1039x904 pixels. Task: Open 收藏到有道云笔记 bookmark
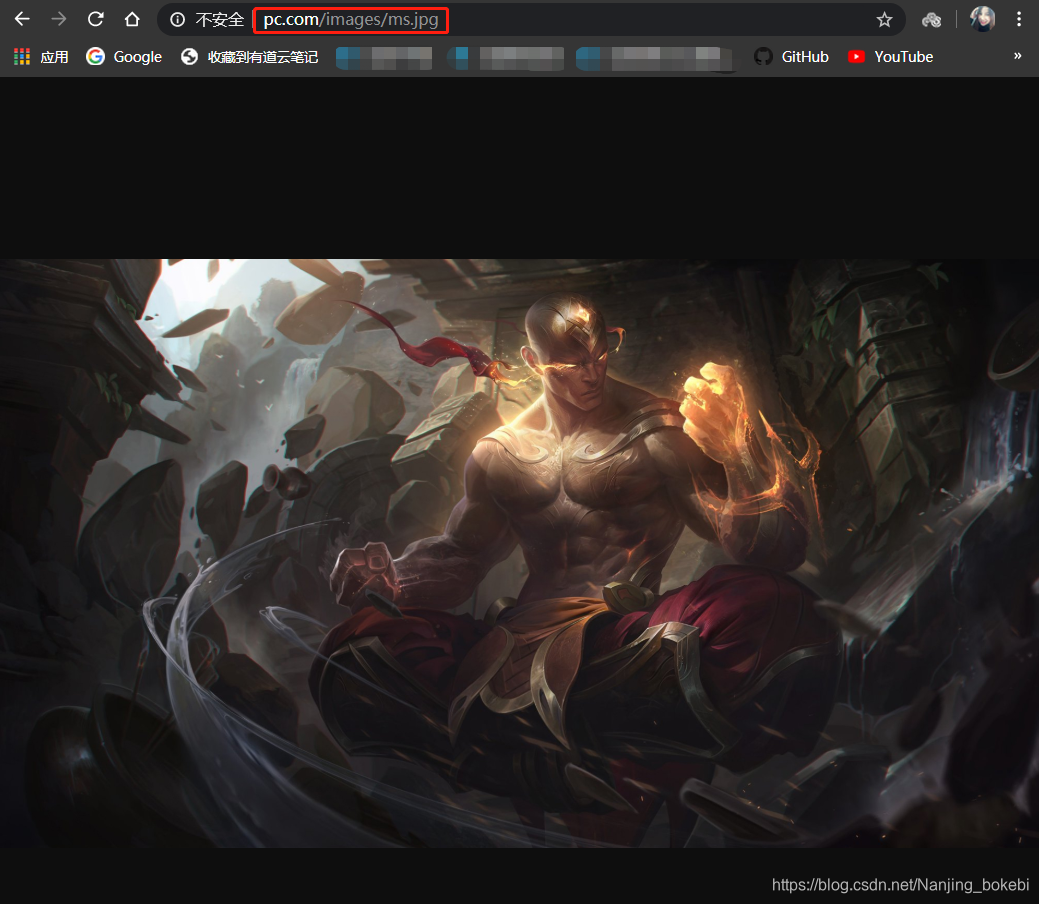[249, 57]
